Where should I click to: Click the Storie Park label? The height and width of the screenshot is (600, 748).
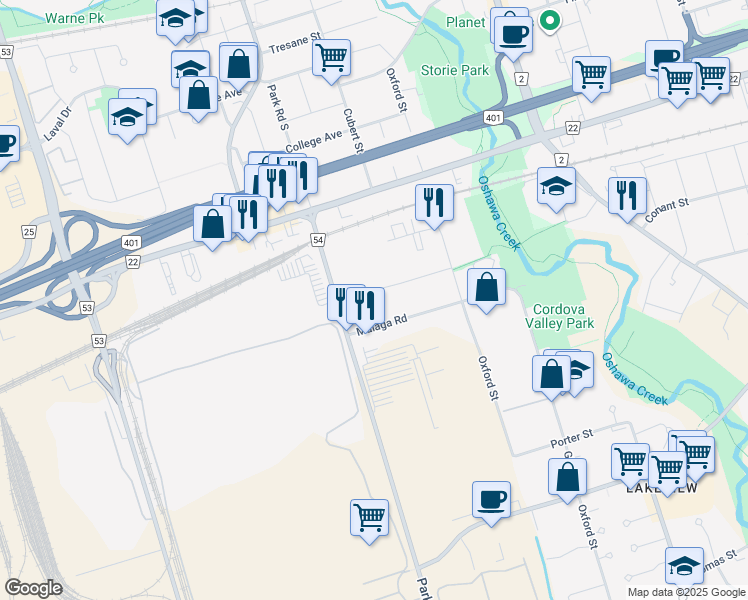(x=455, y=71)
